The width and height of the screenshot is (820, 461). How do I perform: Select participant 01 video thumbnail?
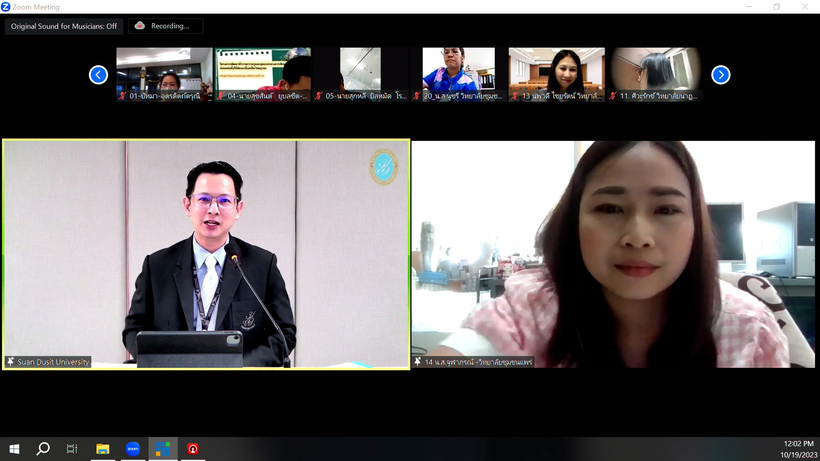pyautogui.click(x=164, y=72)
